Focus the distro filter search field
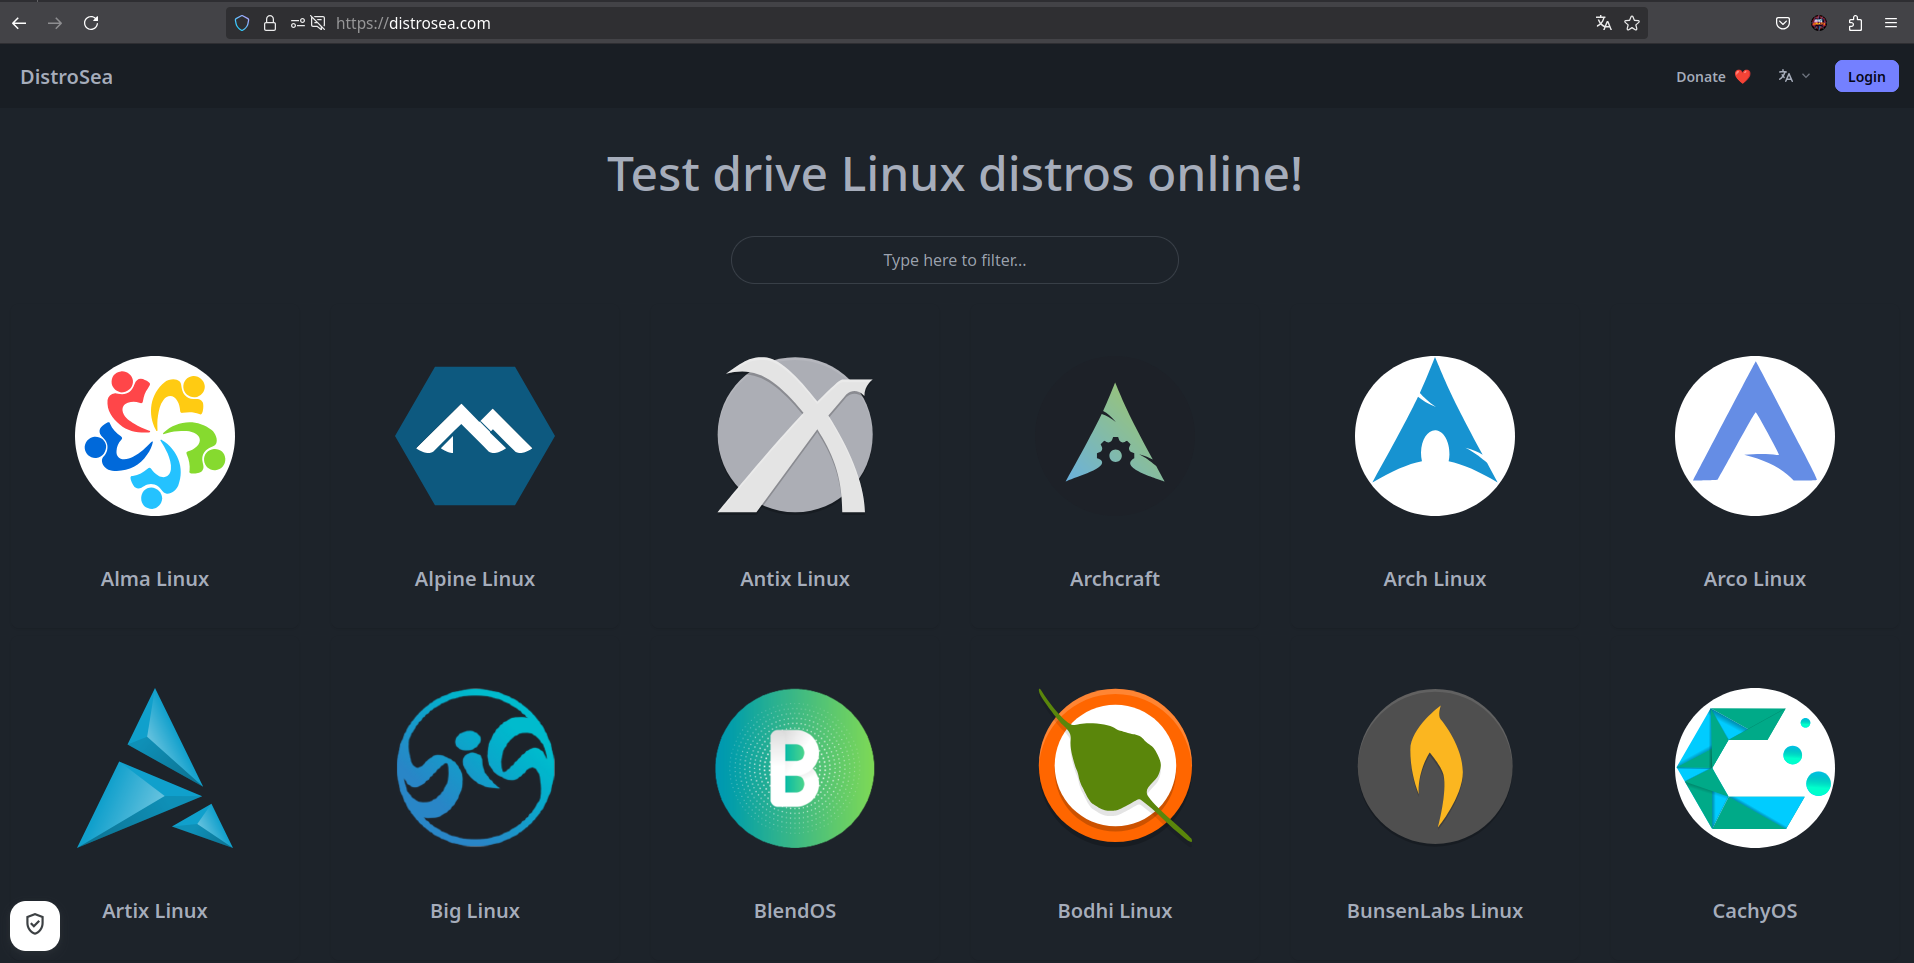1914x963 pixels. 954,260
